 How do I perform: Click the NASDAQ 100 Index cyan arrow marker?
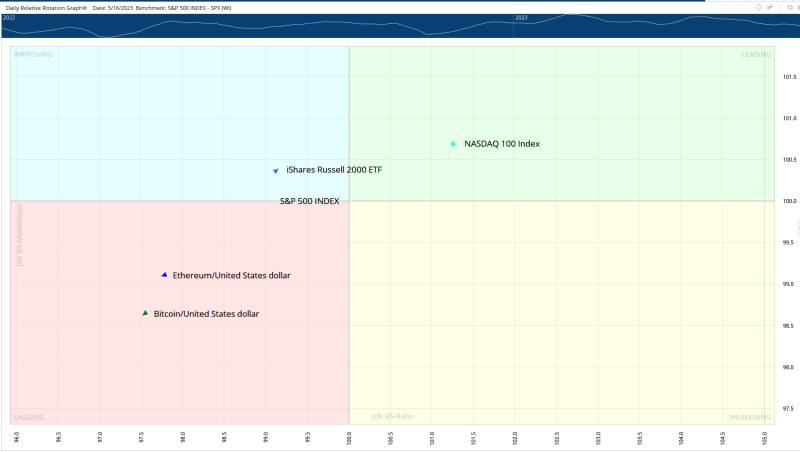453,144
